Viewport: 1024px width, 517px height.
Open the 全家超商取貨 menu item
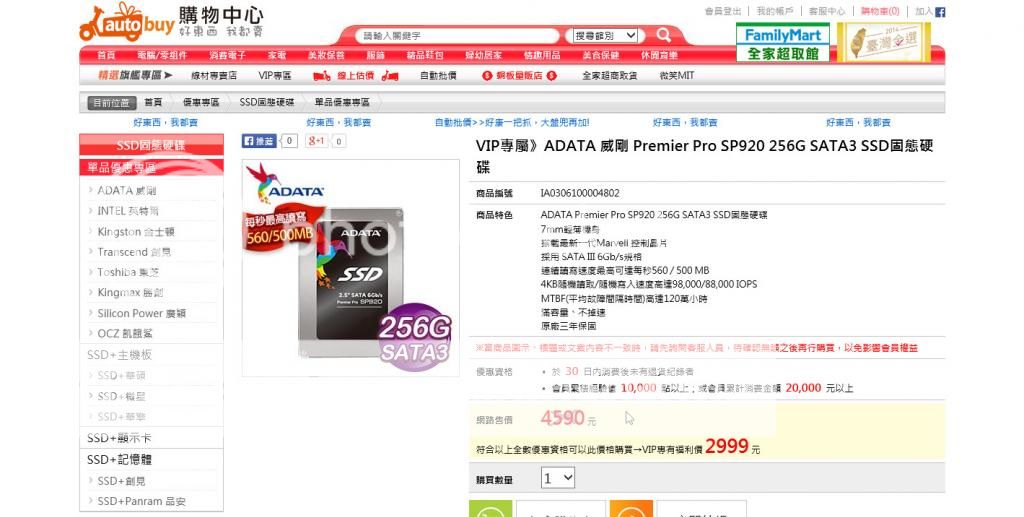click(x=609, y=76)
